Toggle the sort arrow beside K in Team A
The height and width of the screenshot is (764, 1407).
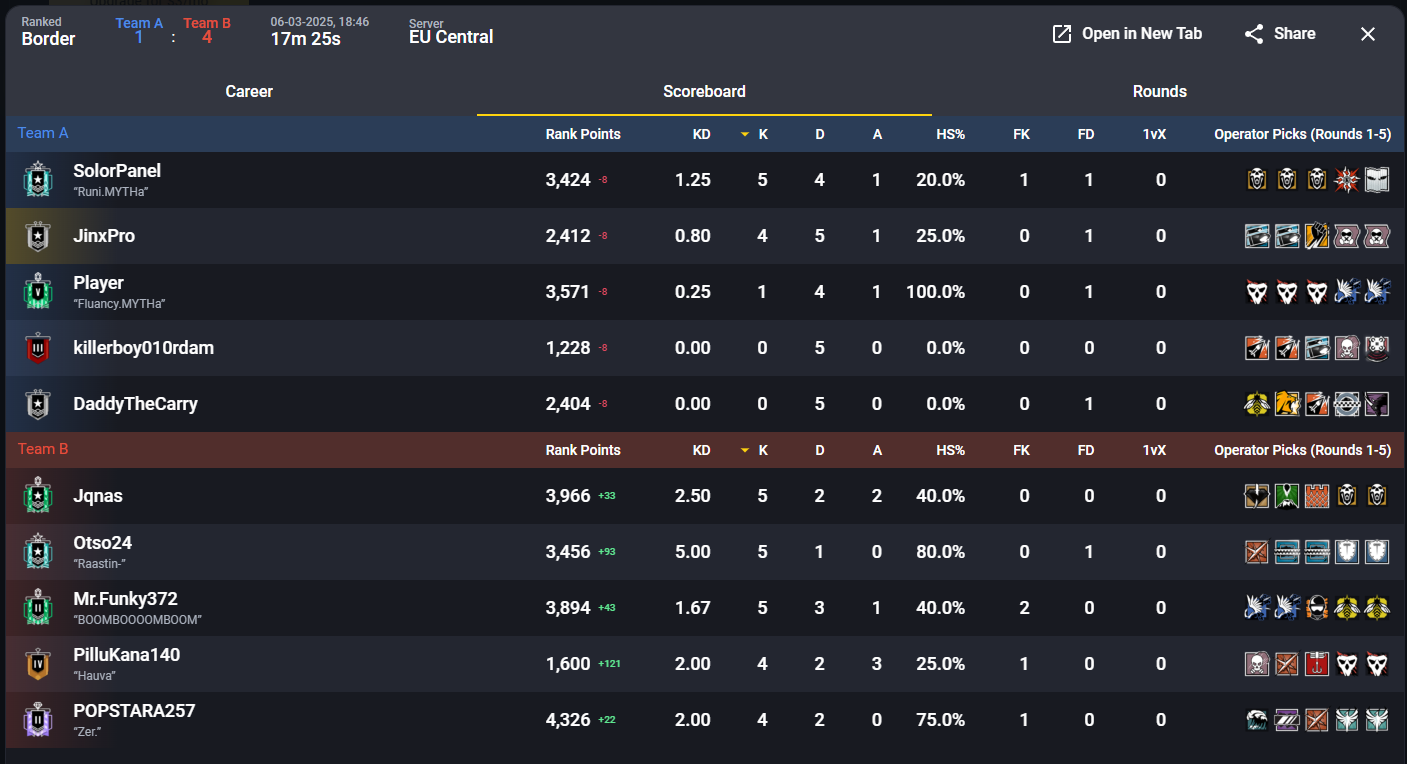click(745, 134)
